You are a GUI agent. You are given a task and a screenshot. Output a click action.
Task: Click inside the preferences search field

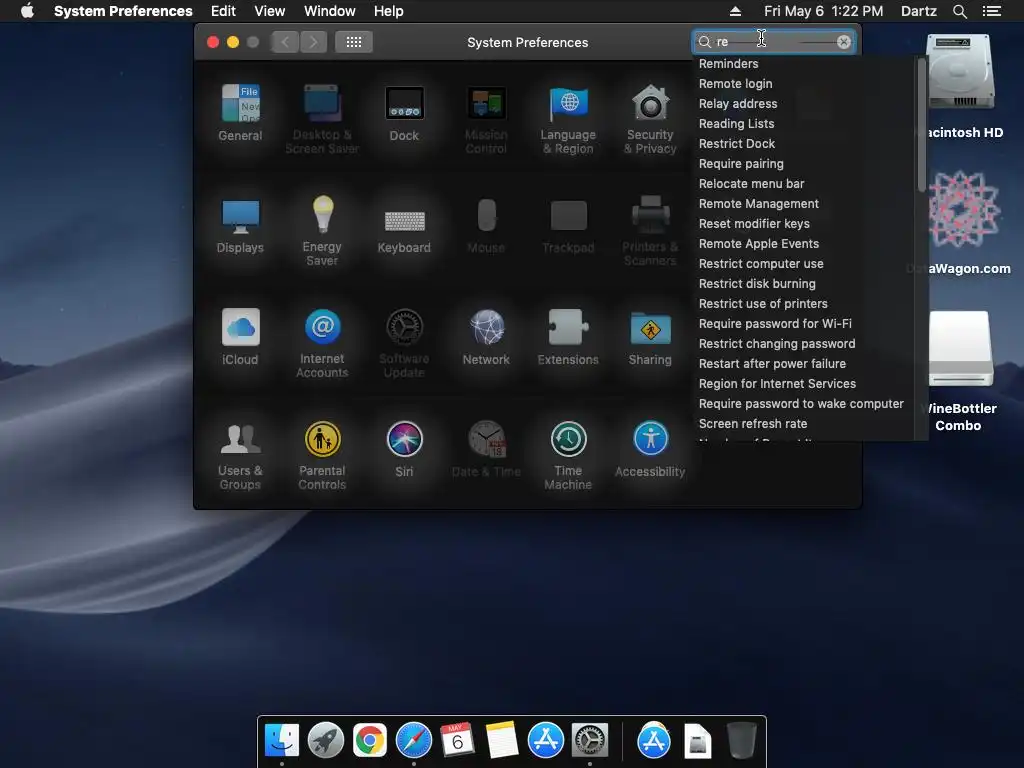(x=775, y=42)
